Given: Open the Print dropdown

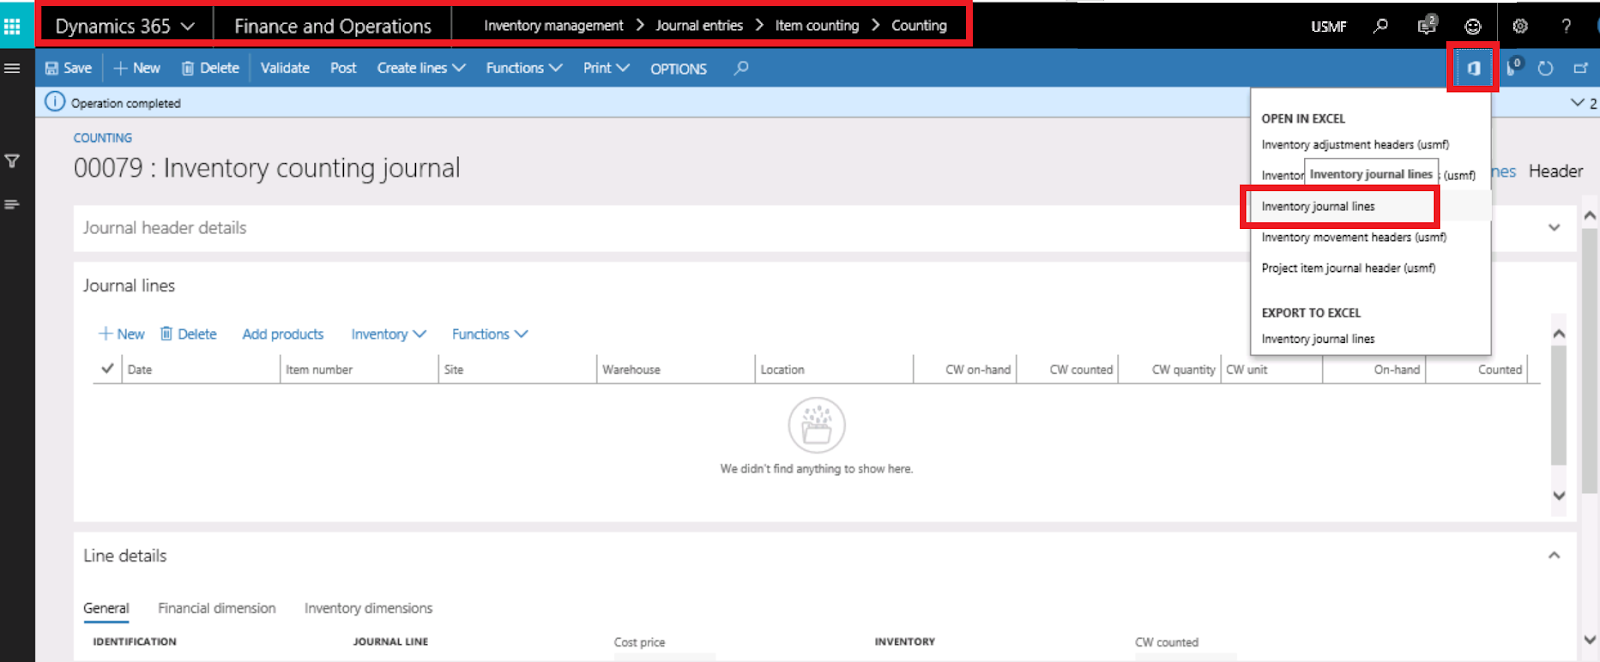Looking at the screenshot, I should pos(606,68).
